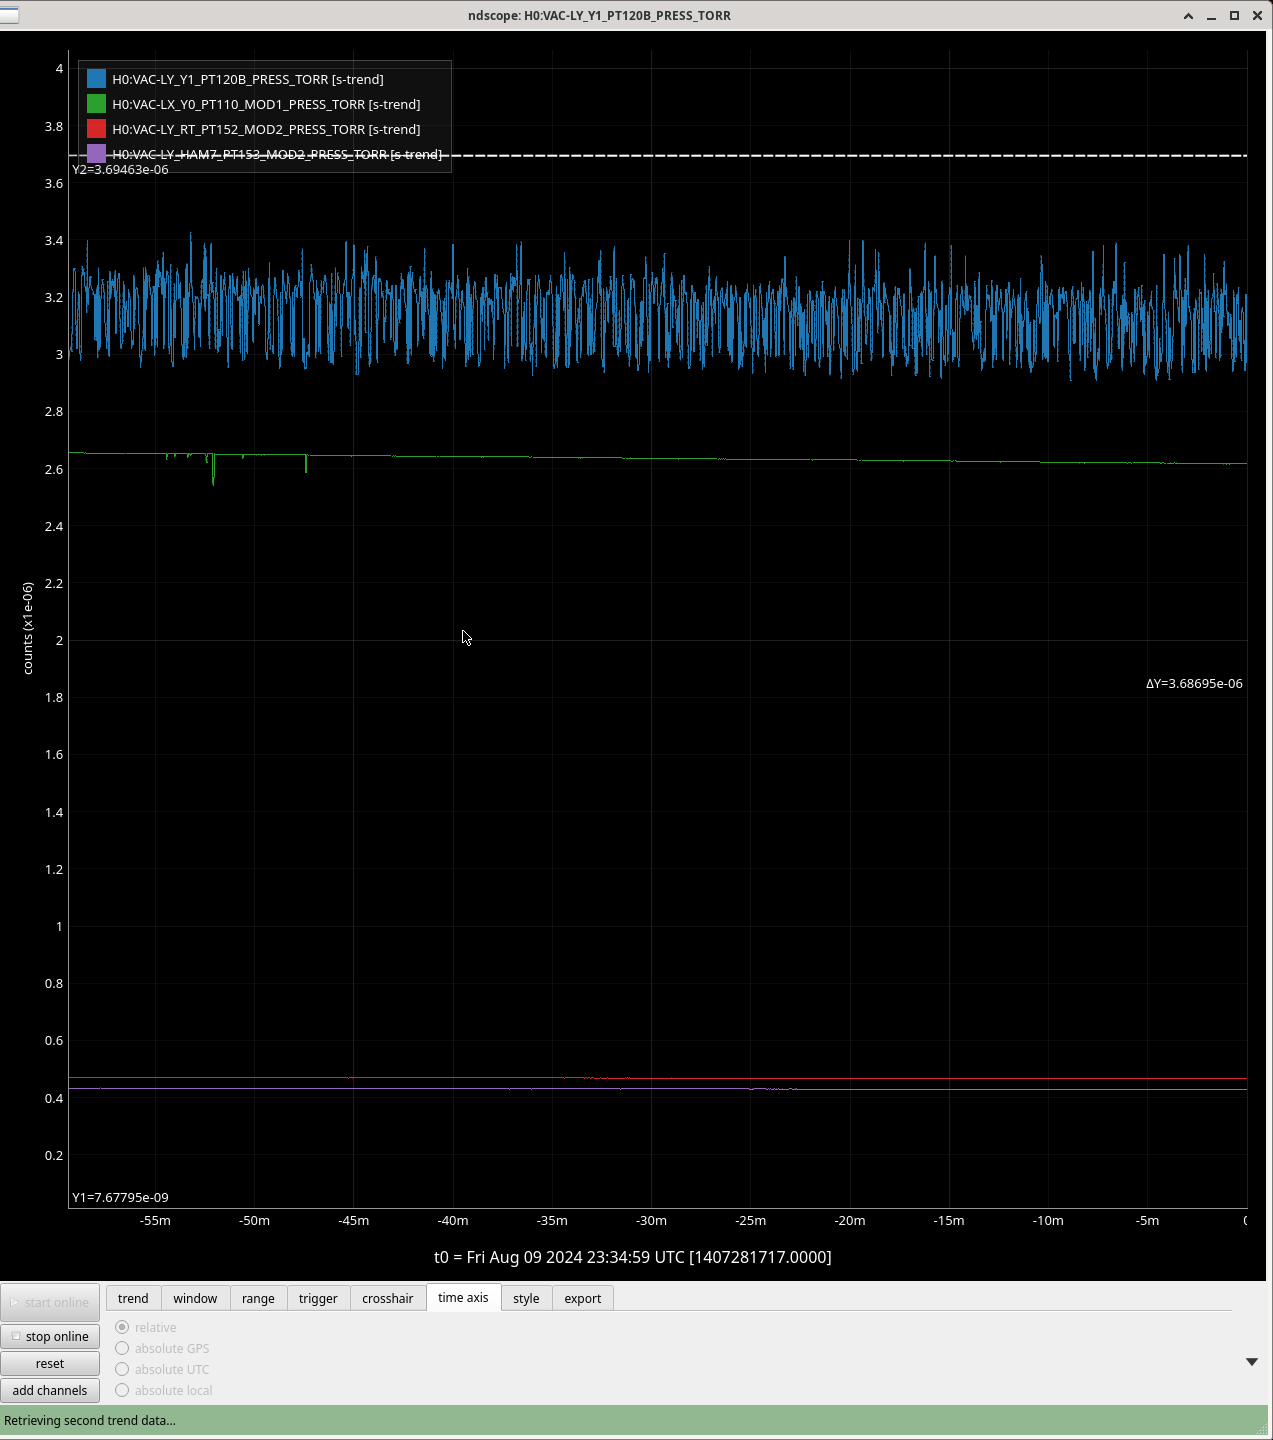
Task: Click the 2 tick on the Y axis
Action: pos(60,640)
